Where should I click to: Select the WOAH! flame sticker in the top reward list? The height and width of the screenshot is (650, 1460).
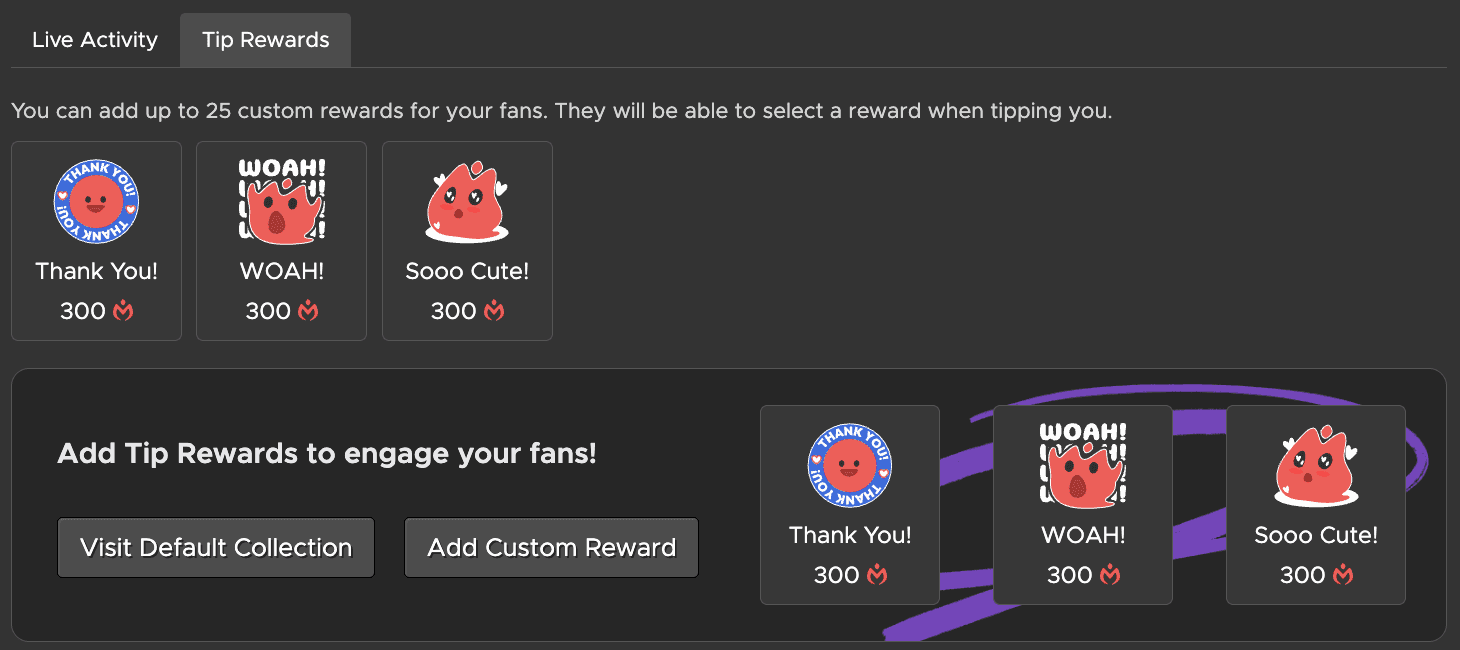[x=281, y=201]
